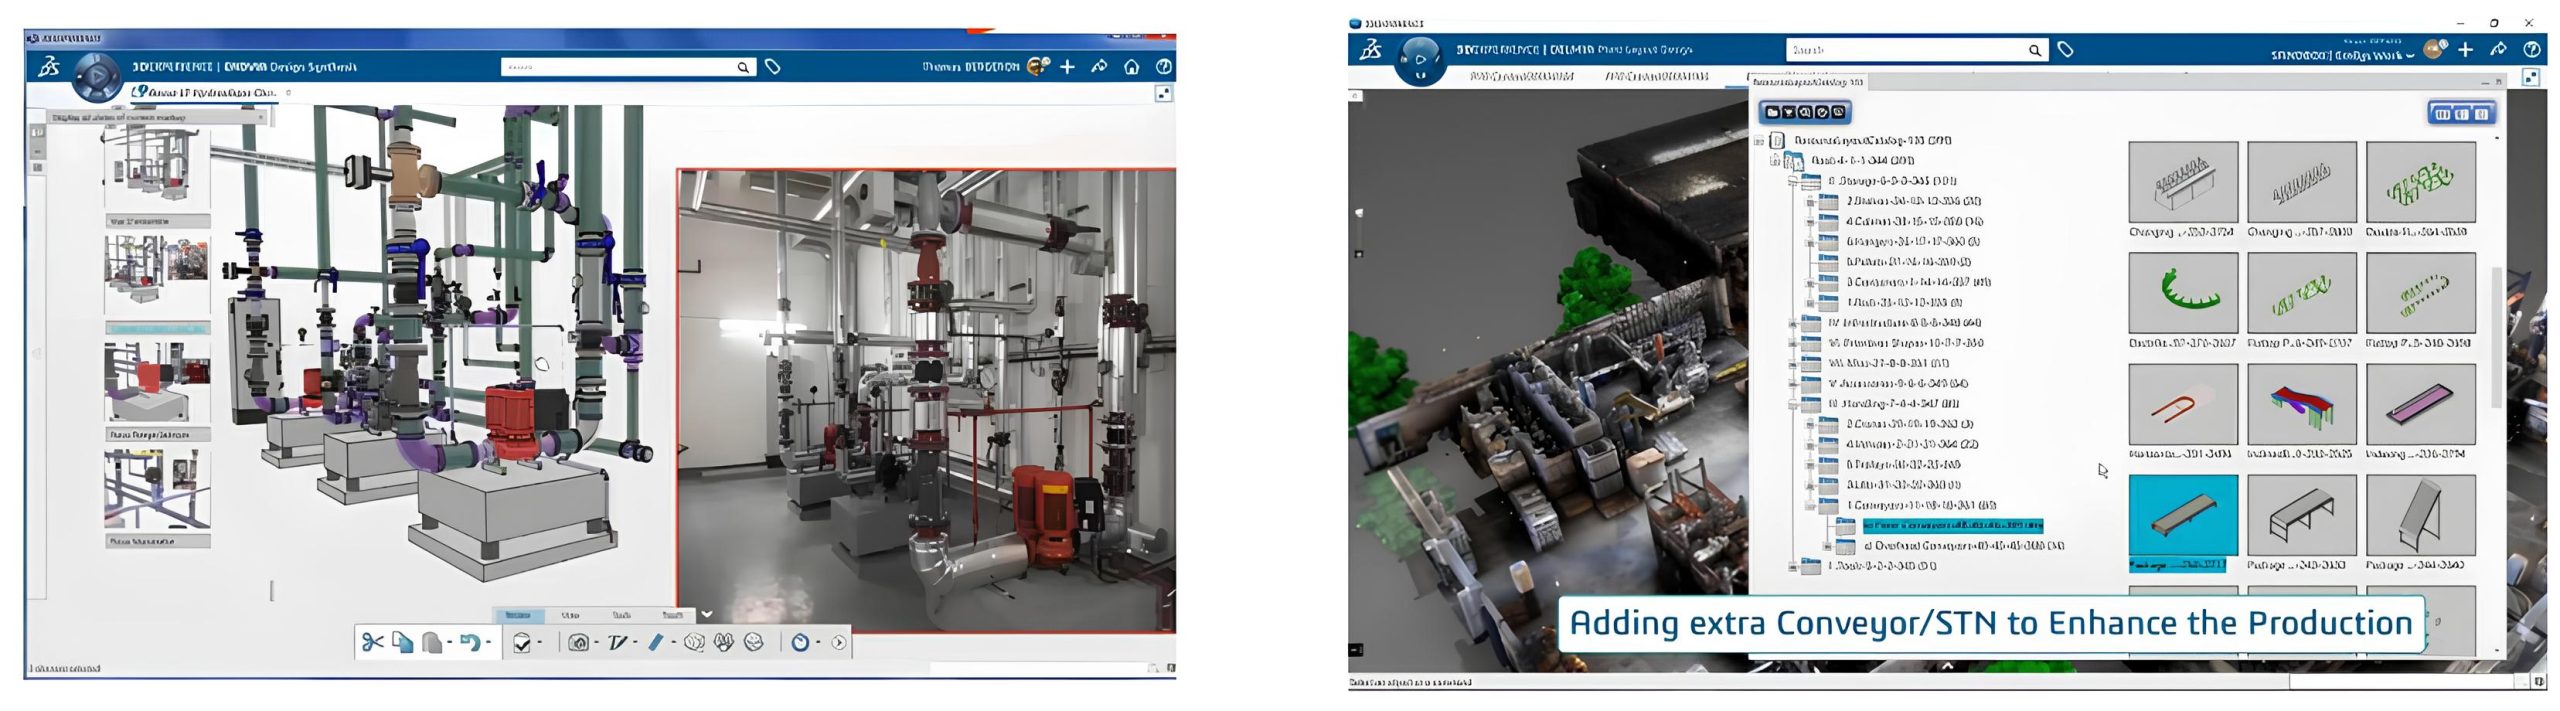2560x711 pixels.
Task: Select the highlighted blue conveyor thumbnail
Action: click(2182, 516)
